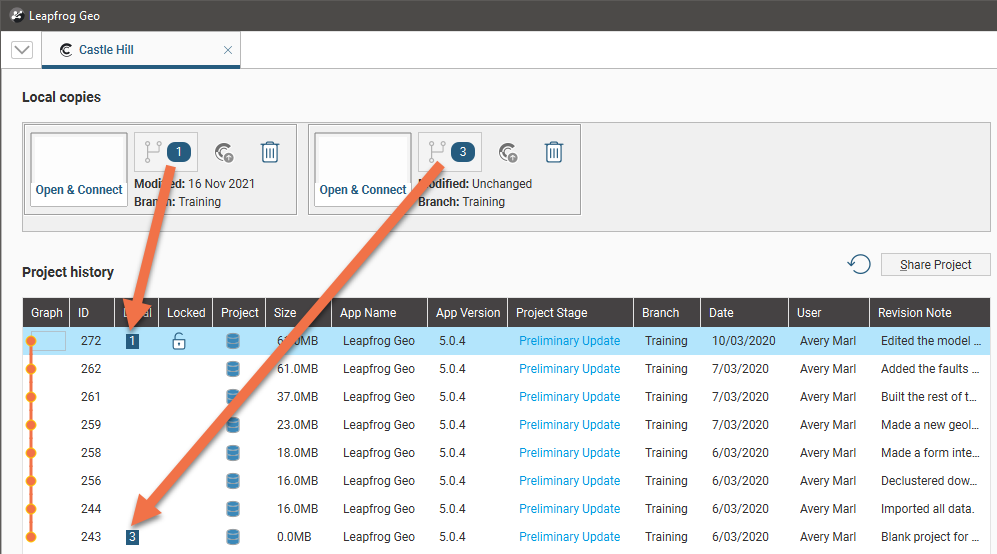Click the project database icon for revision 262
The height and width of the screenshot is (554, 997).
pyautogui.click(x=233, y=369)
